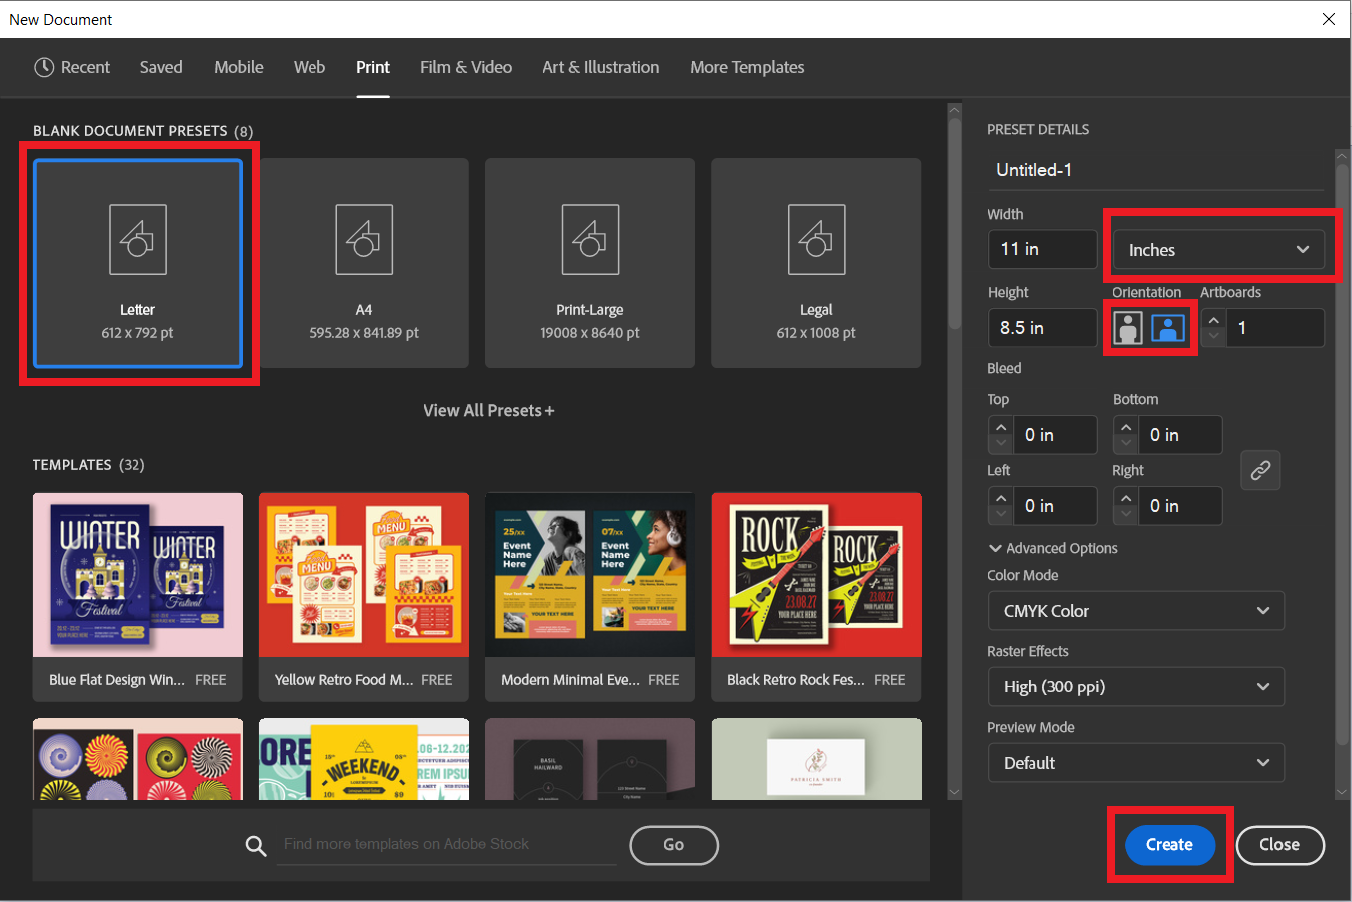Screen dimensions: 1352x902
Task: Switch to the Saved tab
Action: click(x=161, y=67)
